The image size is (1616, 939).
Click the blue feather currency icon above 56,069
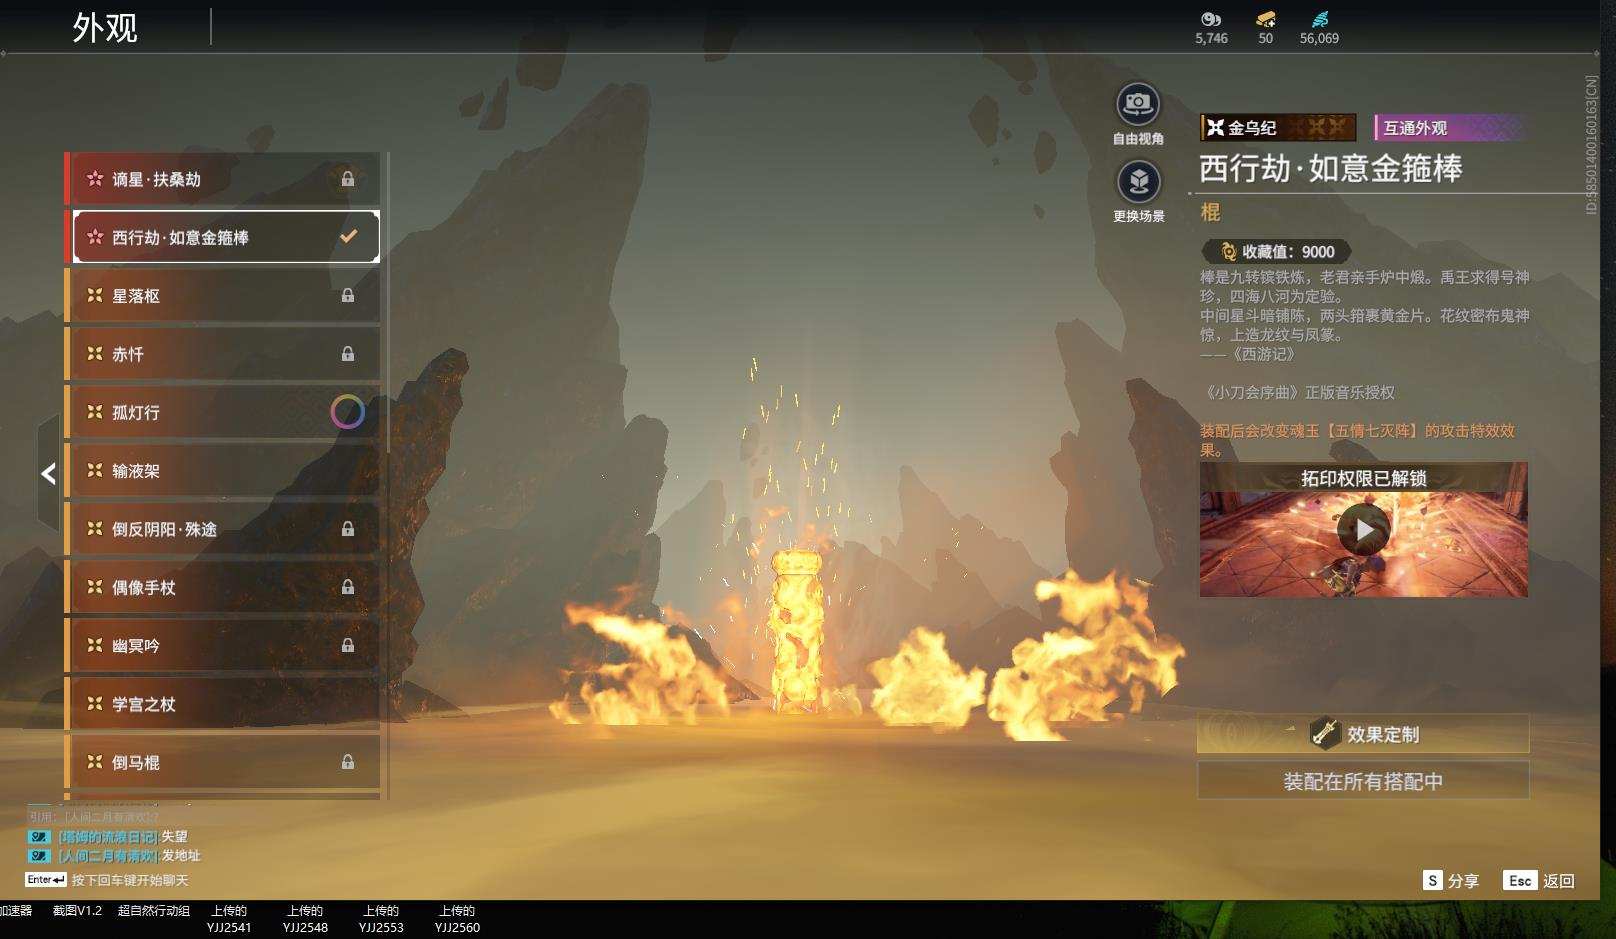point(1320,19)
